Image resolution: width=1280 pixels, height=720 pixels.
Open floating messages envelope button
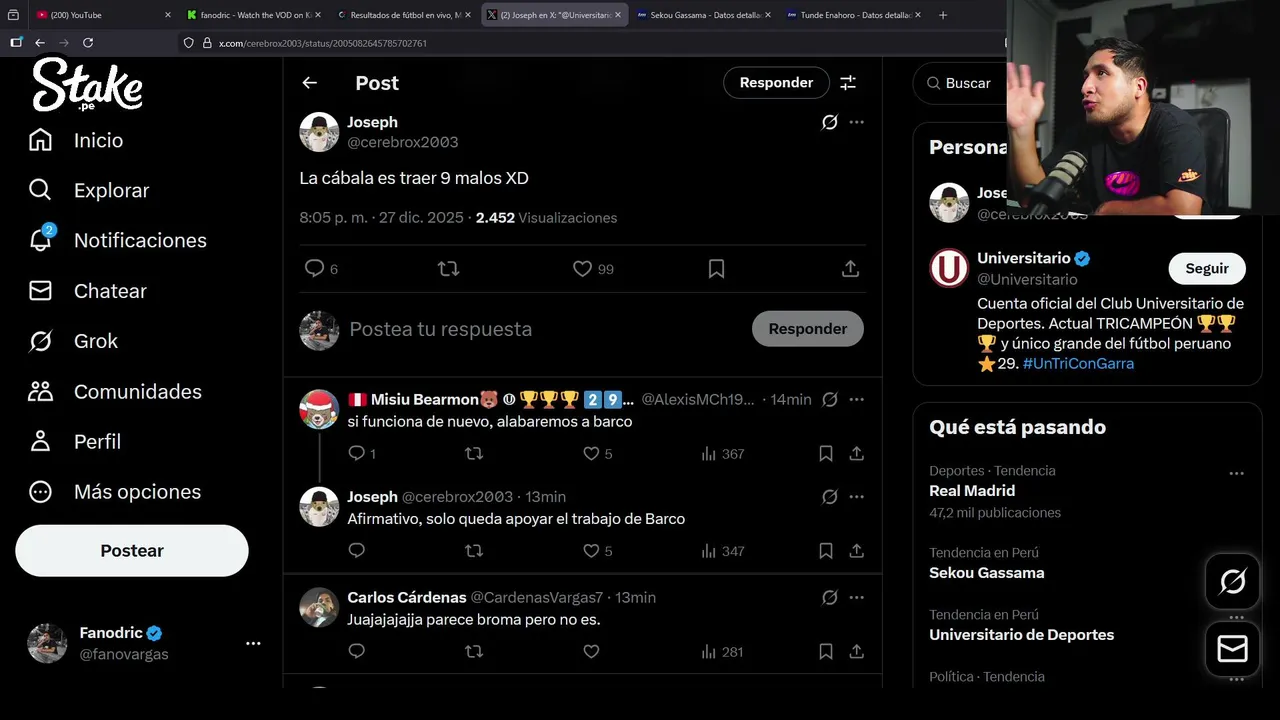(x=1232, y=649)
